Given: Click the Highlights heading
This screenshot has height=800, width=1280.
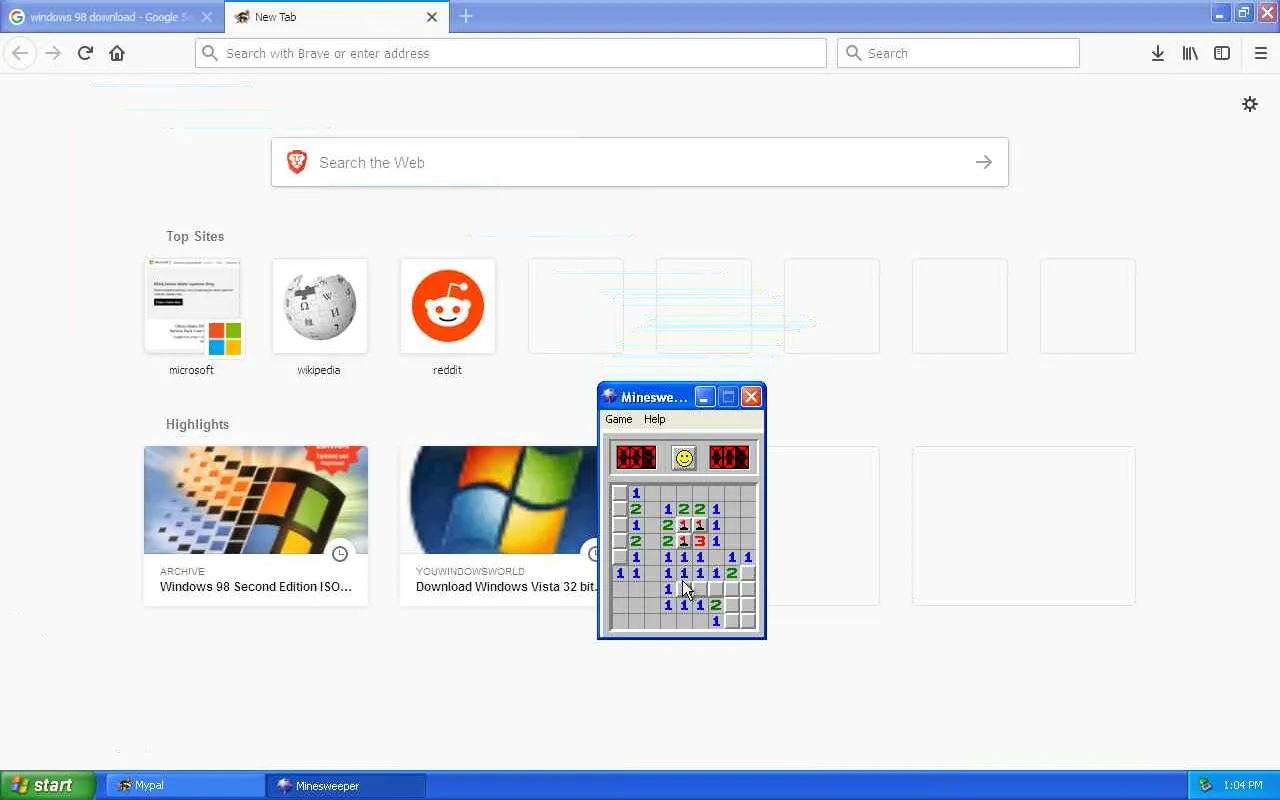Looking at the screenshot, I should pos(197,424).
